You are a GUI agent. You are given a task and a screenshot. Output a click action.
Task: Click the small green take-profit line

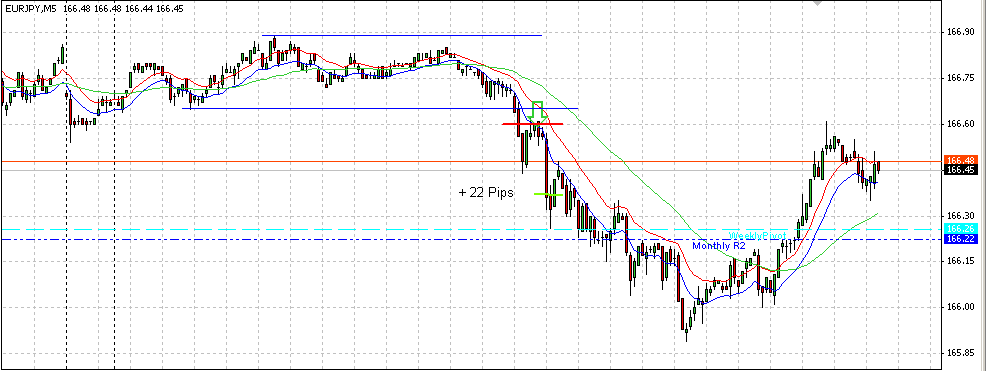pos(548,194)
